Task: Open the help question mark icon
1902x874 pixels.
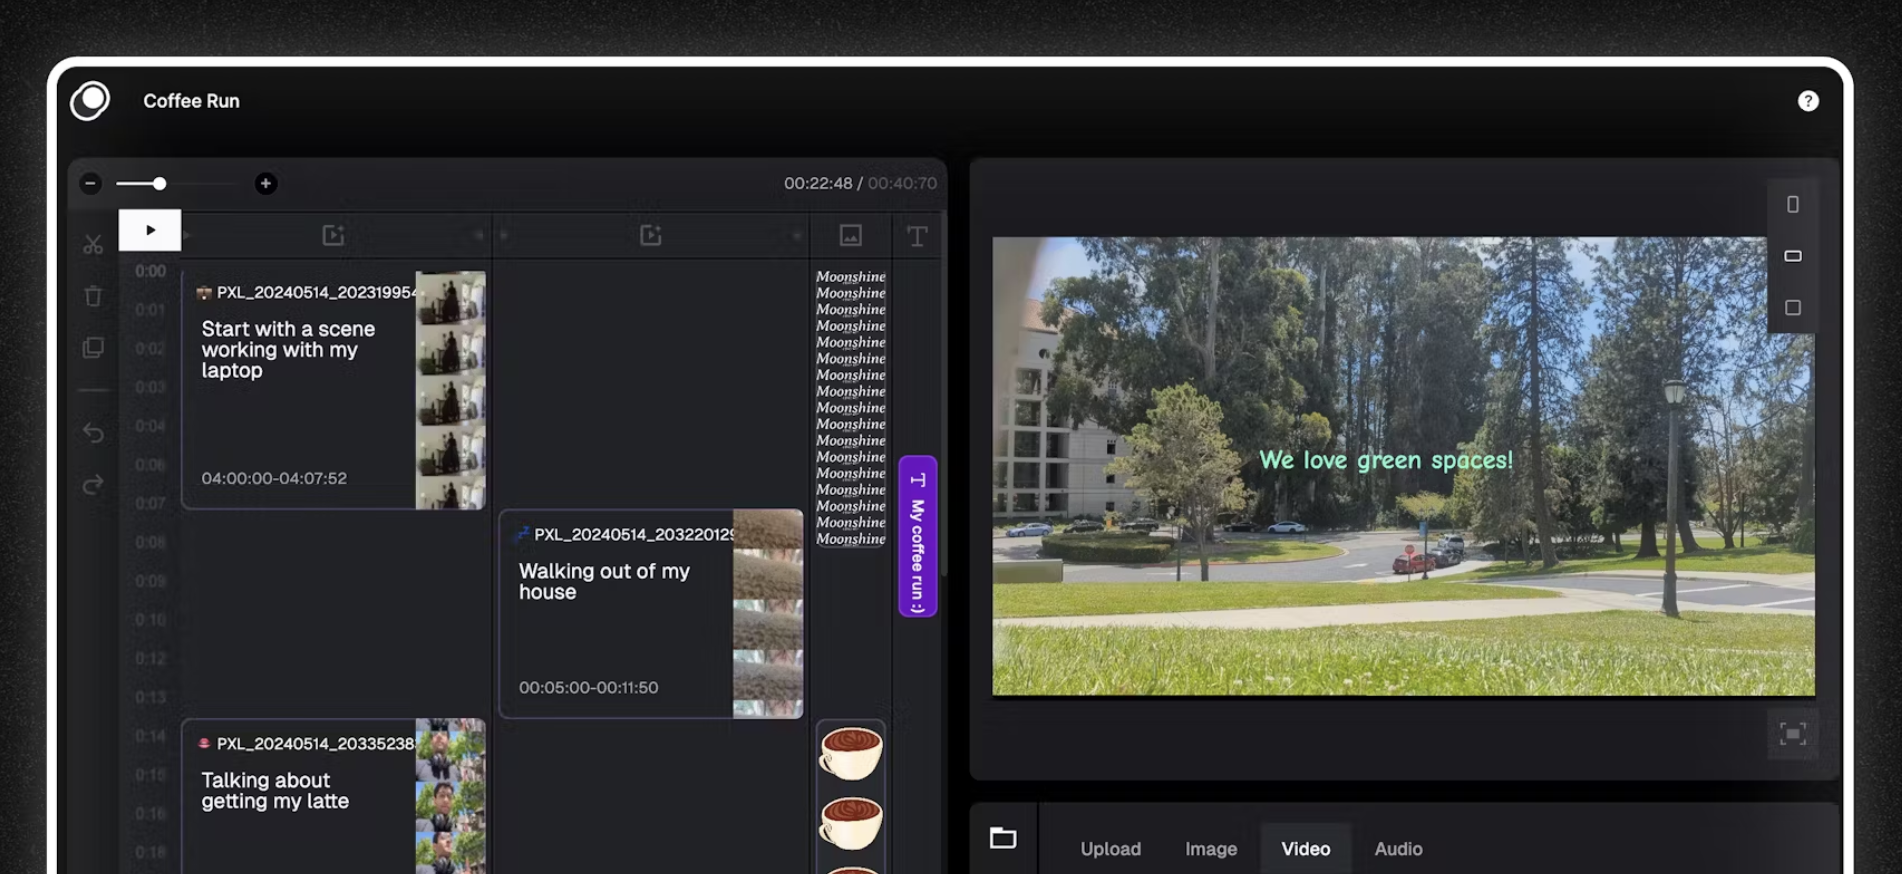Action: pos(1807,101)
